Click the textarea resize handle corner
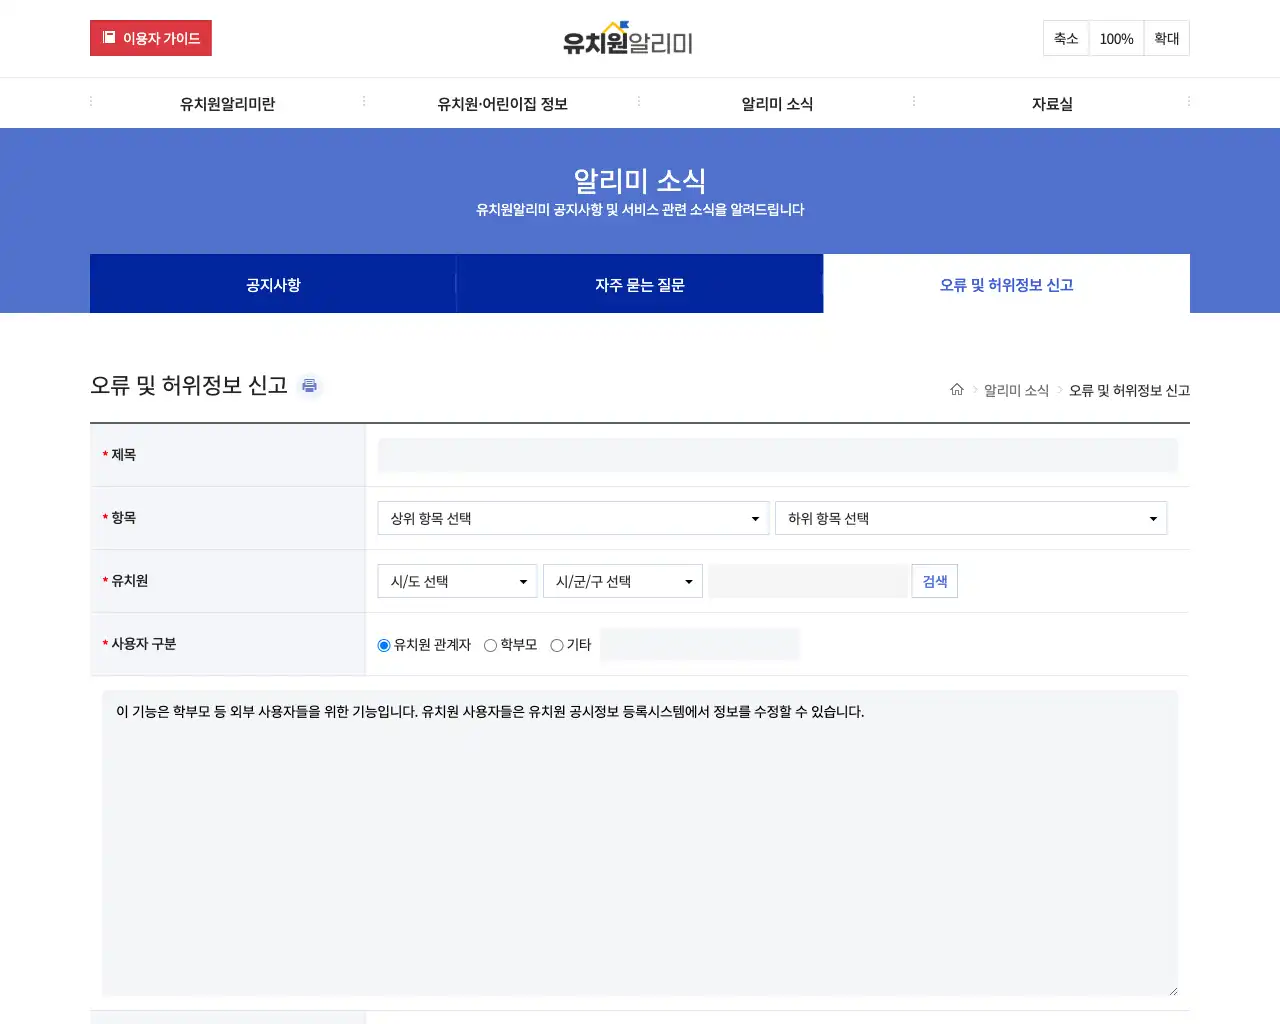This screenshot has width=1280, height=1024. point(1173,991)
